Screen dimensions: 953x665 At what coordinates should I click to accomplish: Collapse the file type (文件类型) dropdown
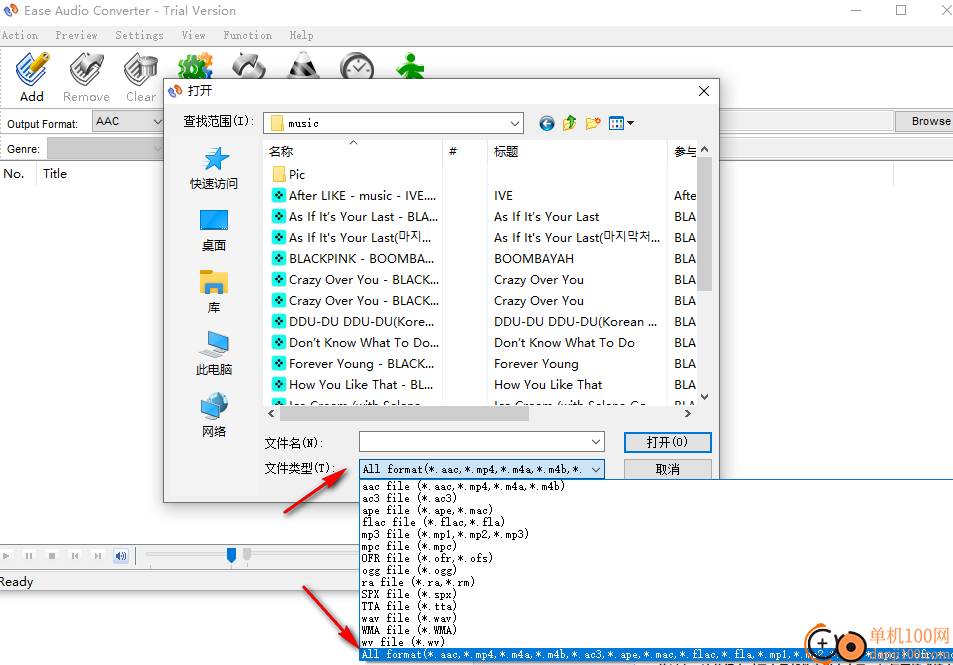(x=596, y=469)
